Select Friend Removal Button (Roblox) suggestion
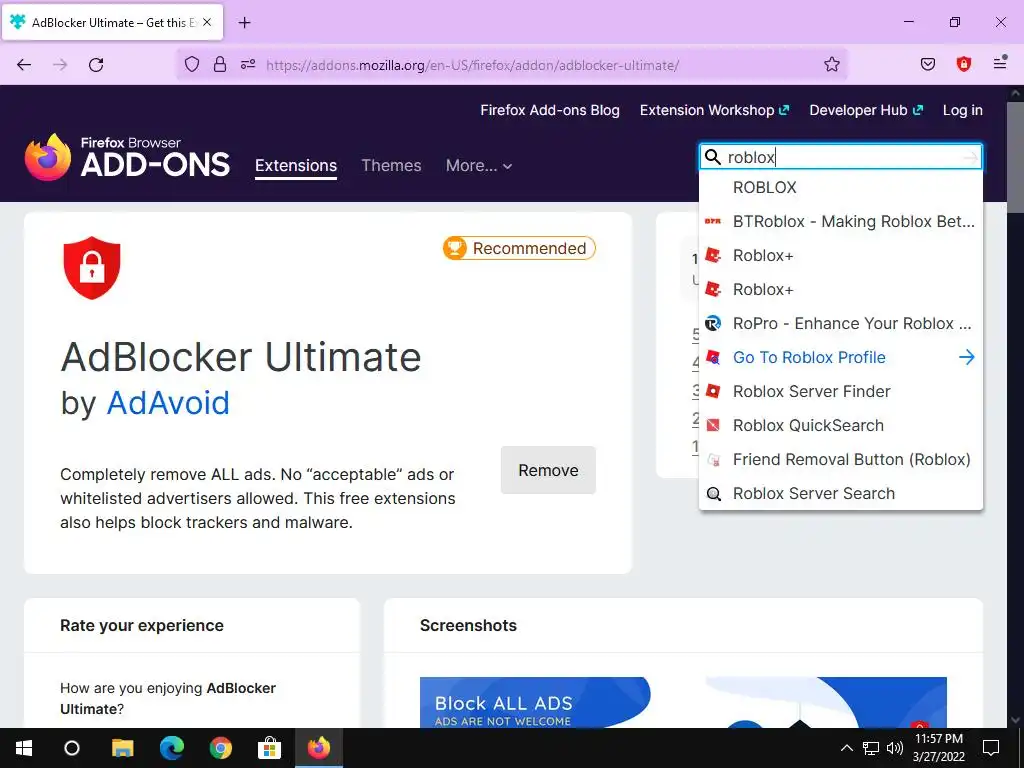This screenshot has width=1024, height=768. [x=840, y=459]
